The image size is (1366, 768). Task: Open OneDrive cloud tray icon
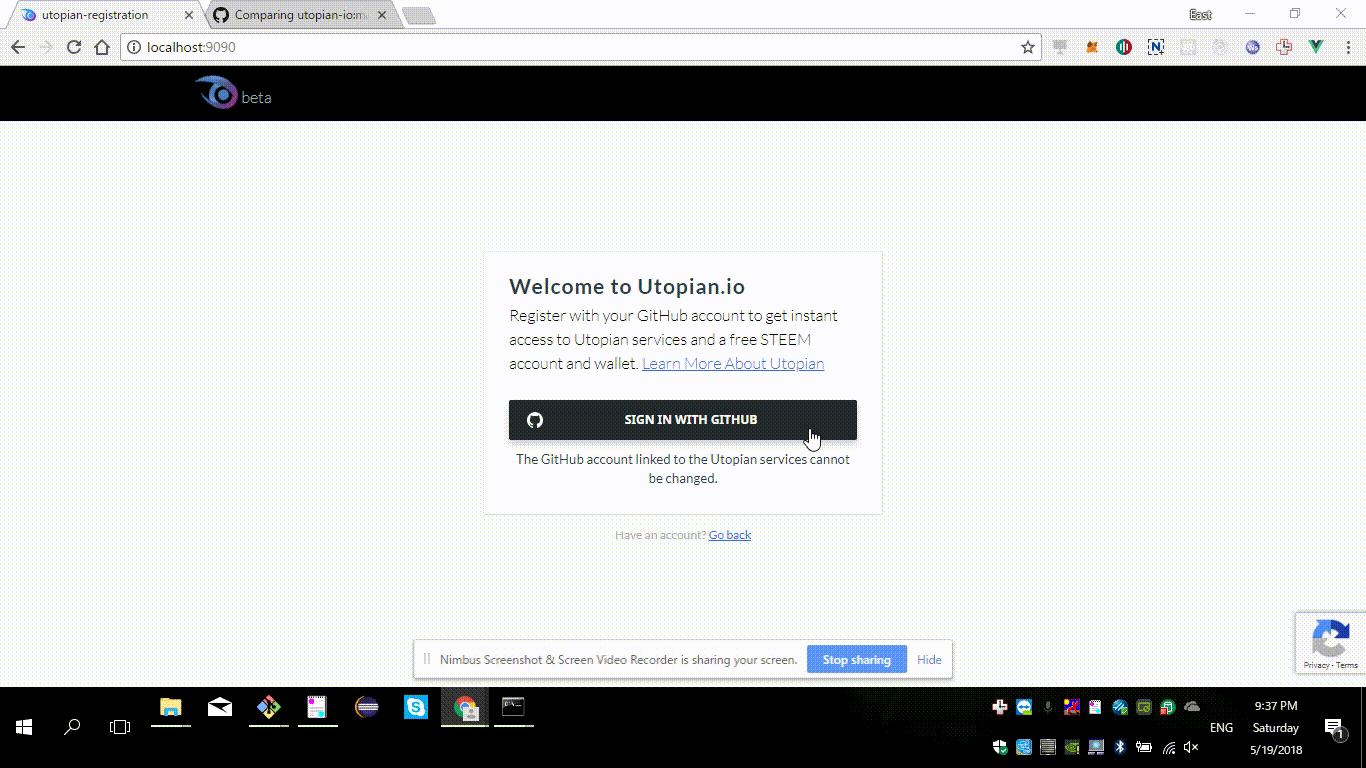[x=1192, y=707]
